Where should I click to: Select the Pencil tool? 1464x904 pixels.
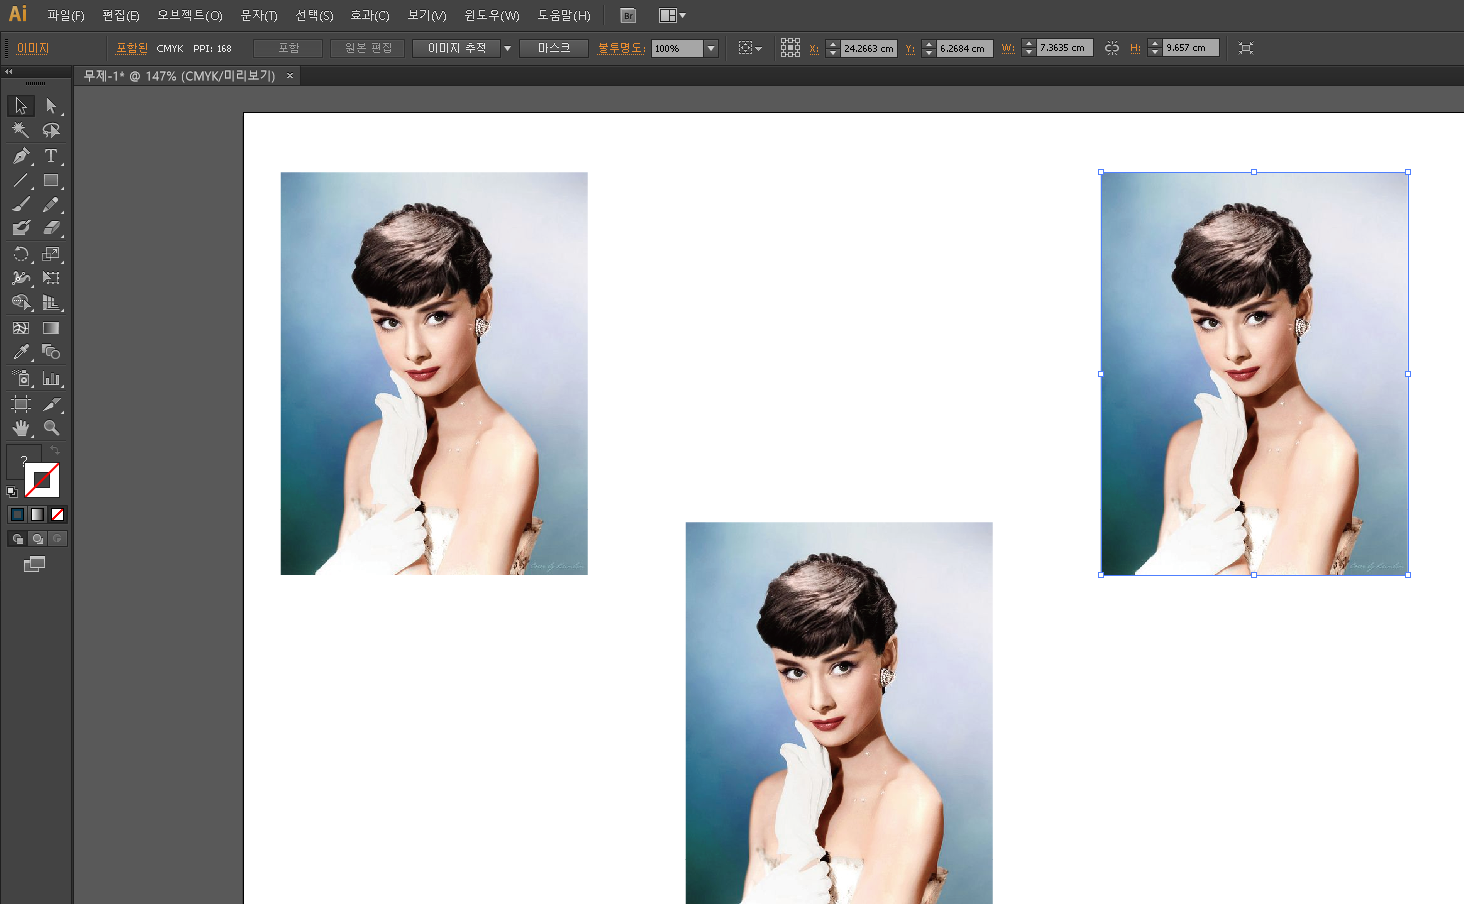pos(51,204)
